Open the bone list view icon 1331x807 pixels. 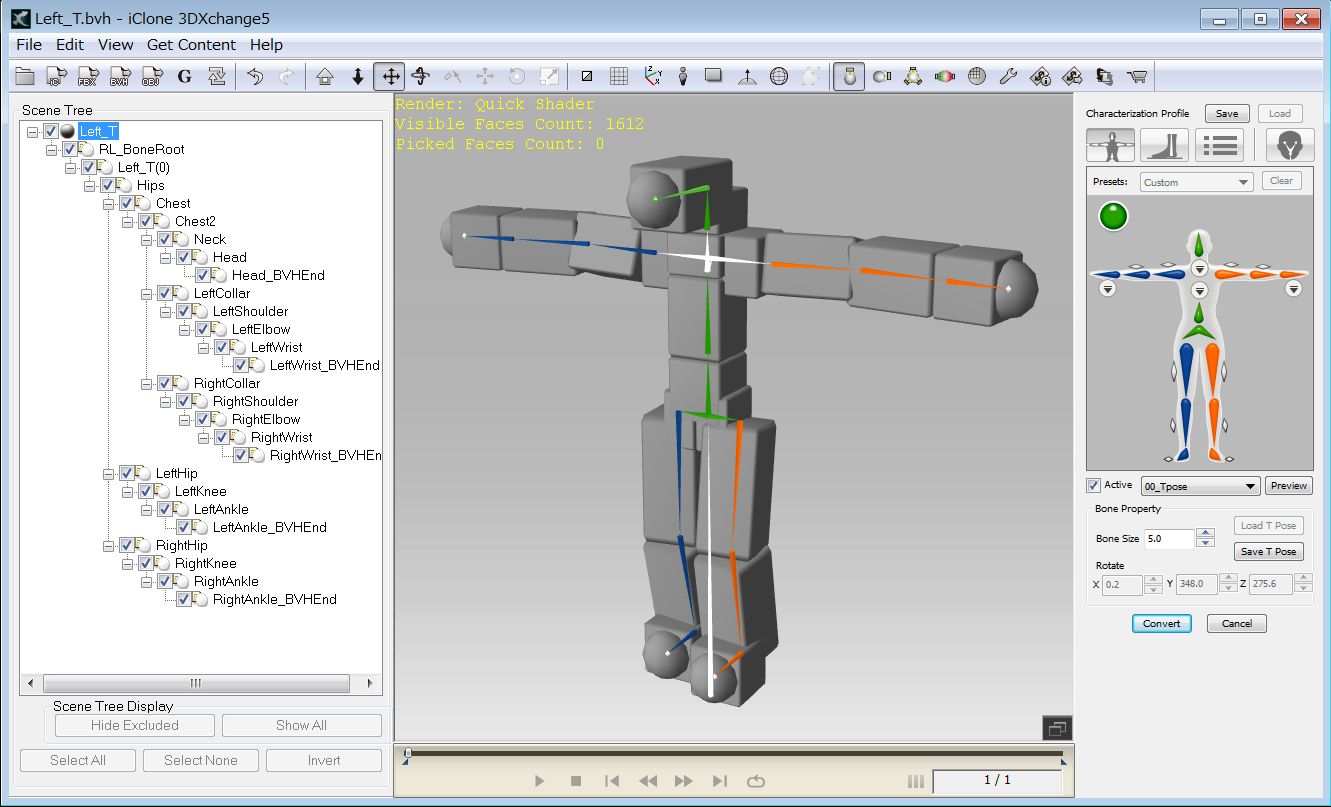click(1218, 145)
